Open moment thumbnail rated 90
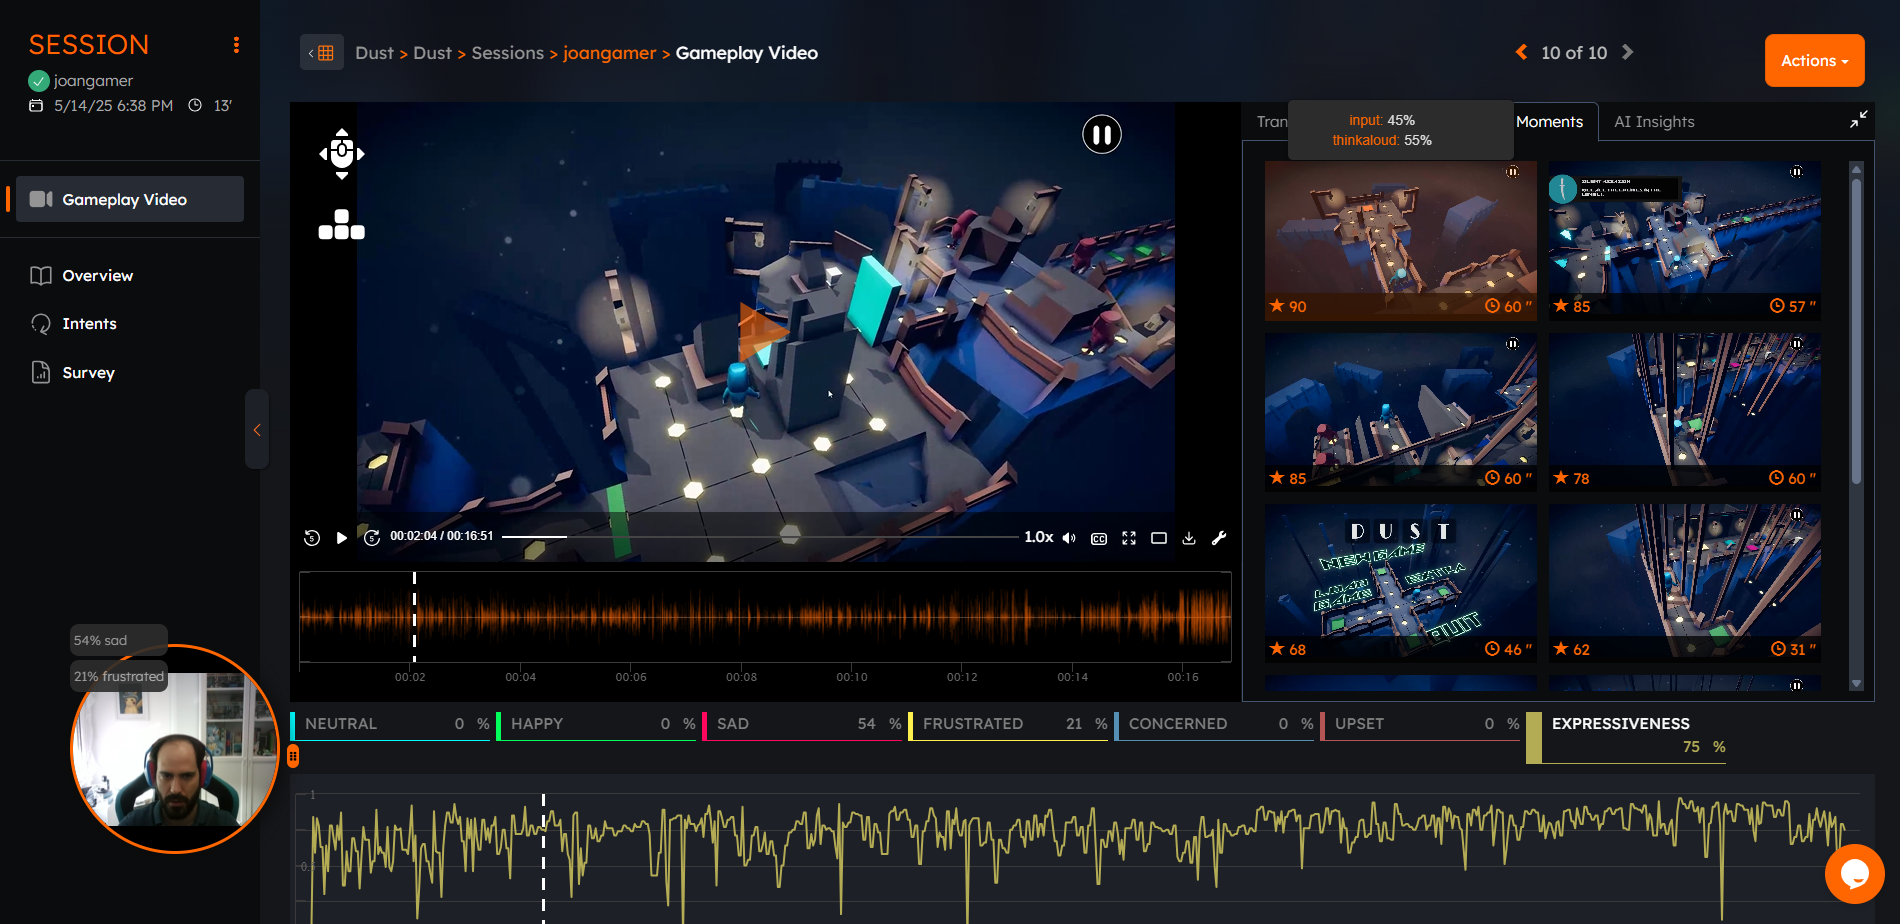 coord(1400,241)
